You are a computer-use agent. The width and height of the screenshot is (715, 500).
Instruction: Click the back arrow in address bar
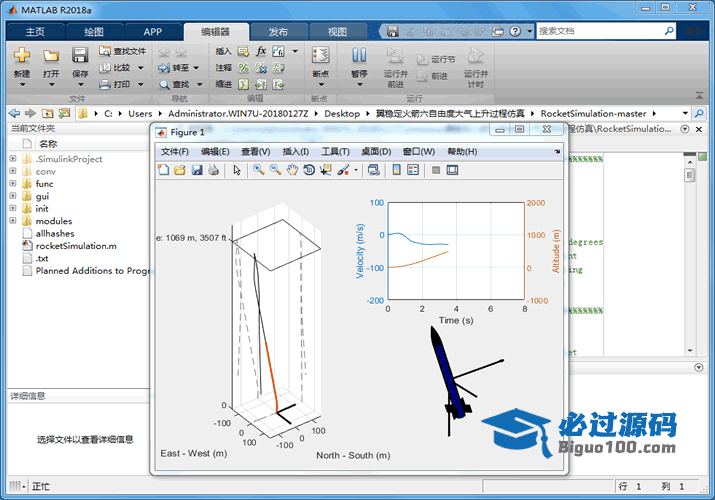tap(15, 113)
